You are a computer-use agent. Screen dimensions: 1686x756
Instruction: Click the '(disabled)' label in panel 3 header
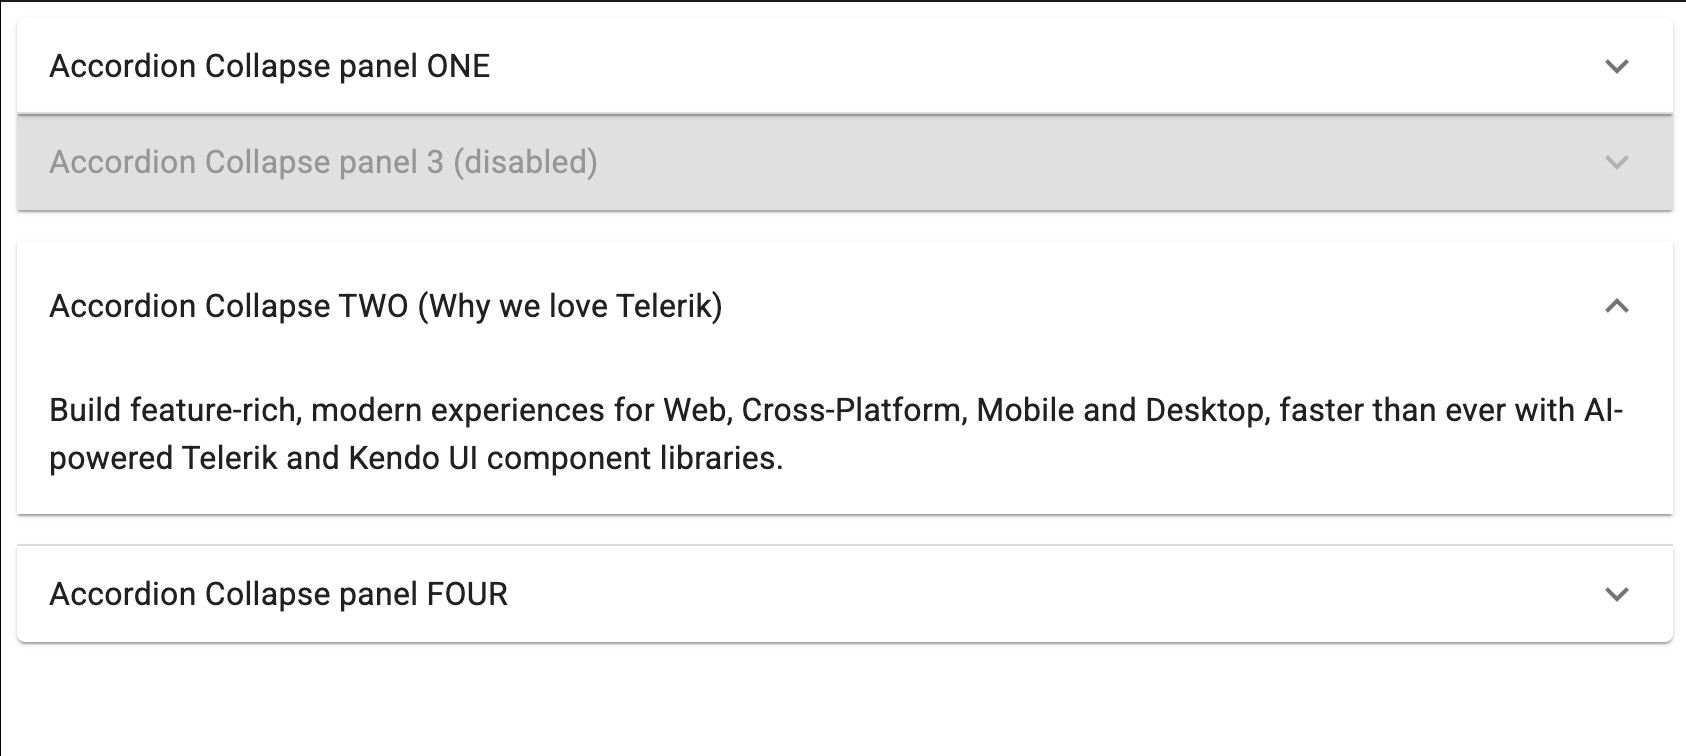coord(525,162)
